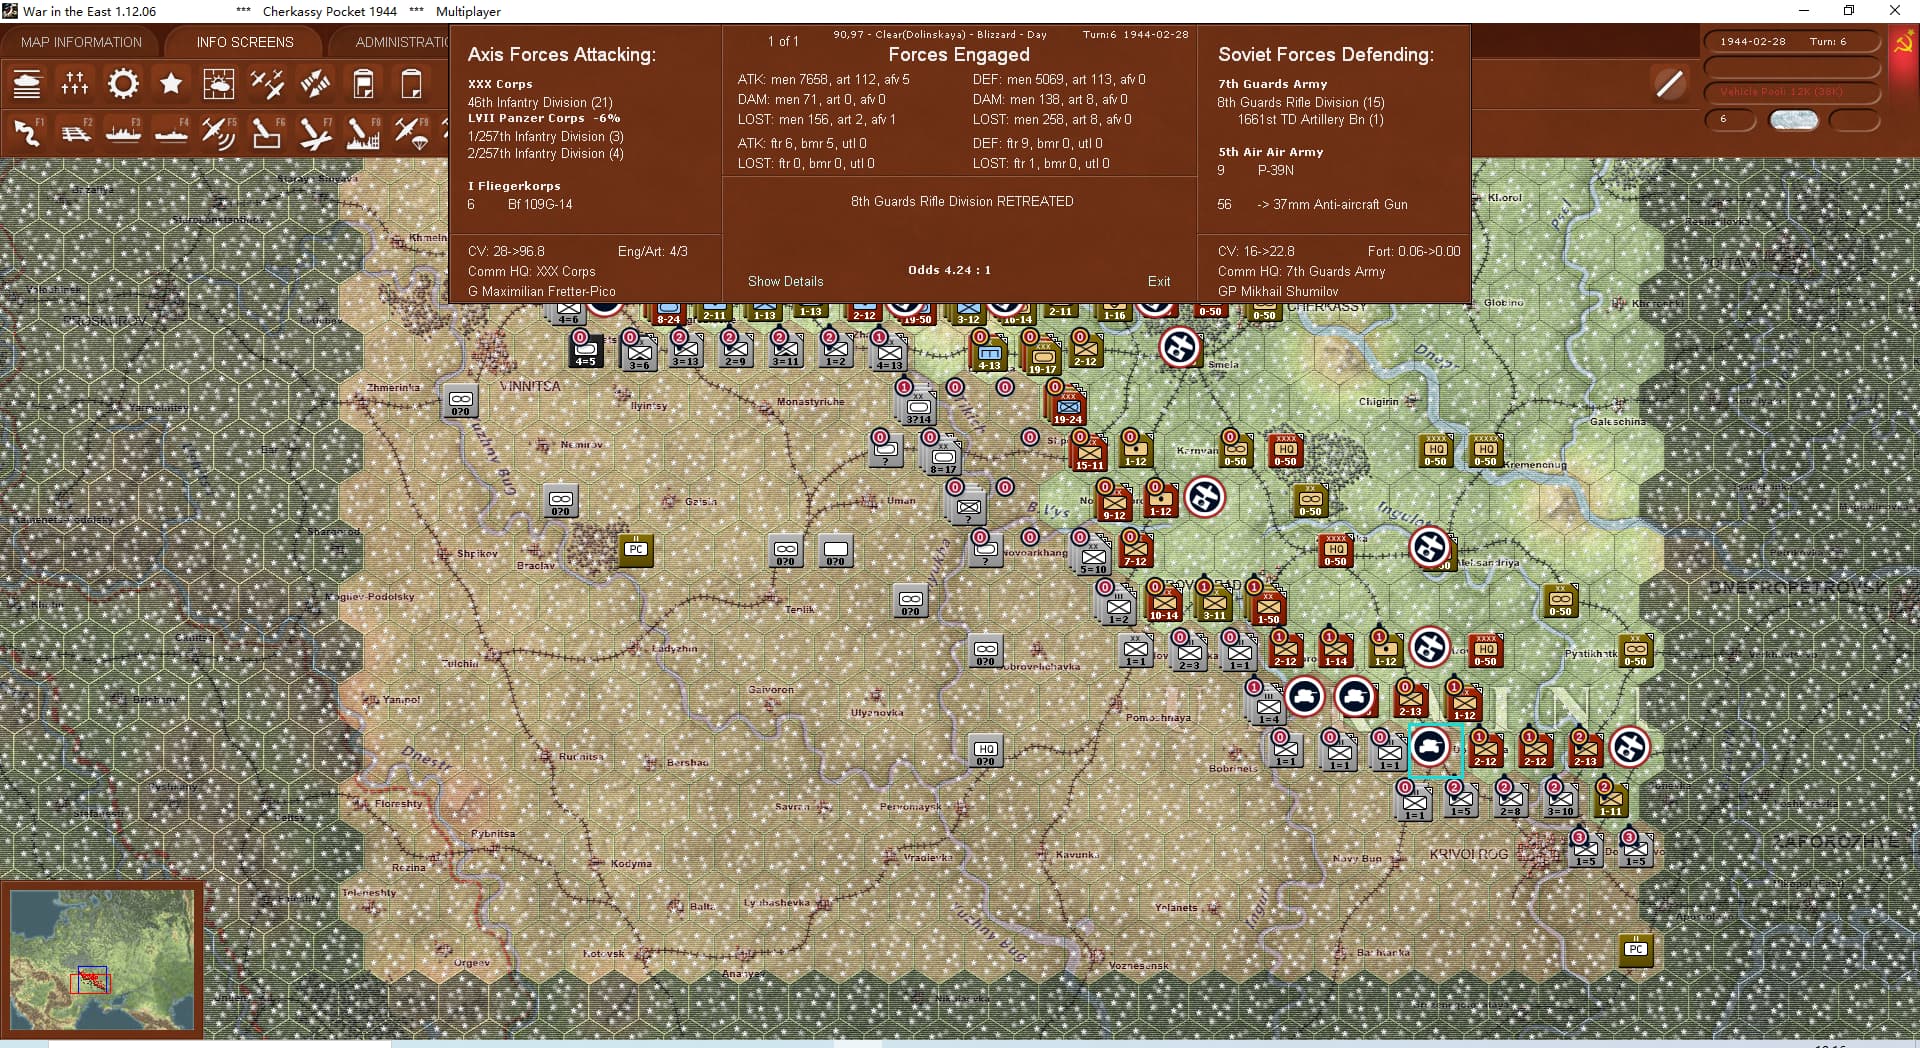The image size is (1920, 1048).
Task: Toggle F3 naval transport mode
Action: click(123, 132)
